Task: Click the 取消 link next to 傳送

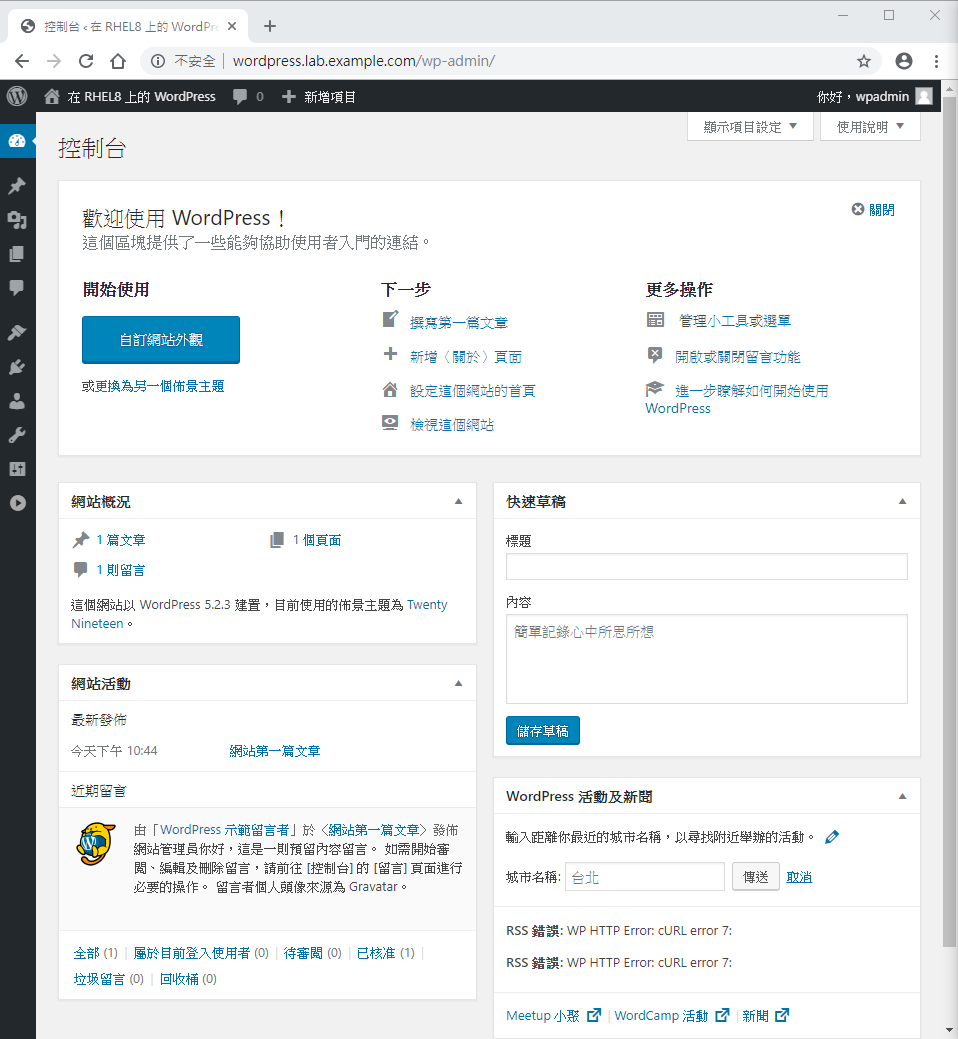Action: pos(799,877)
